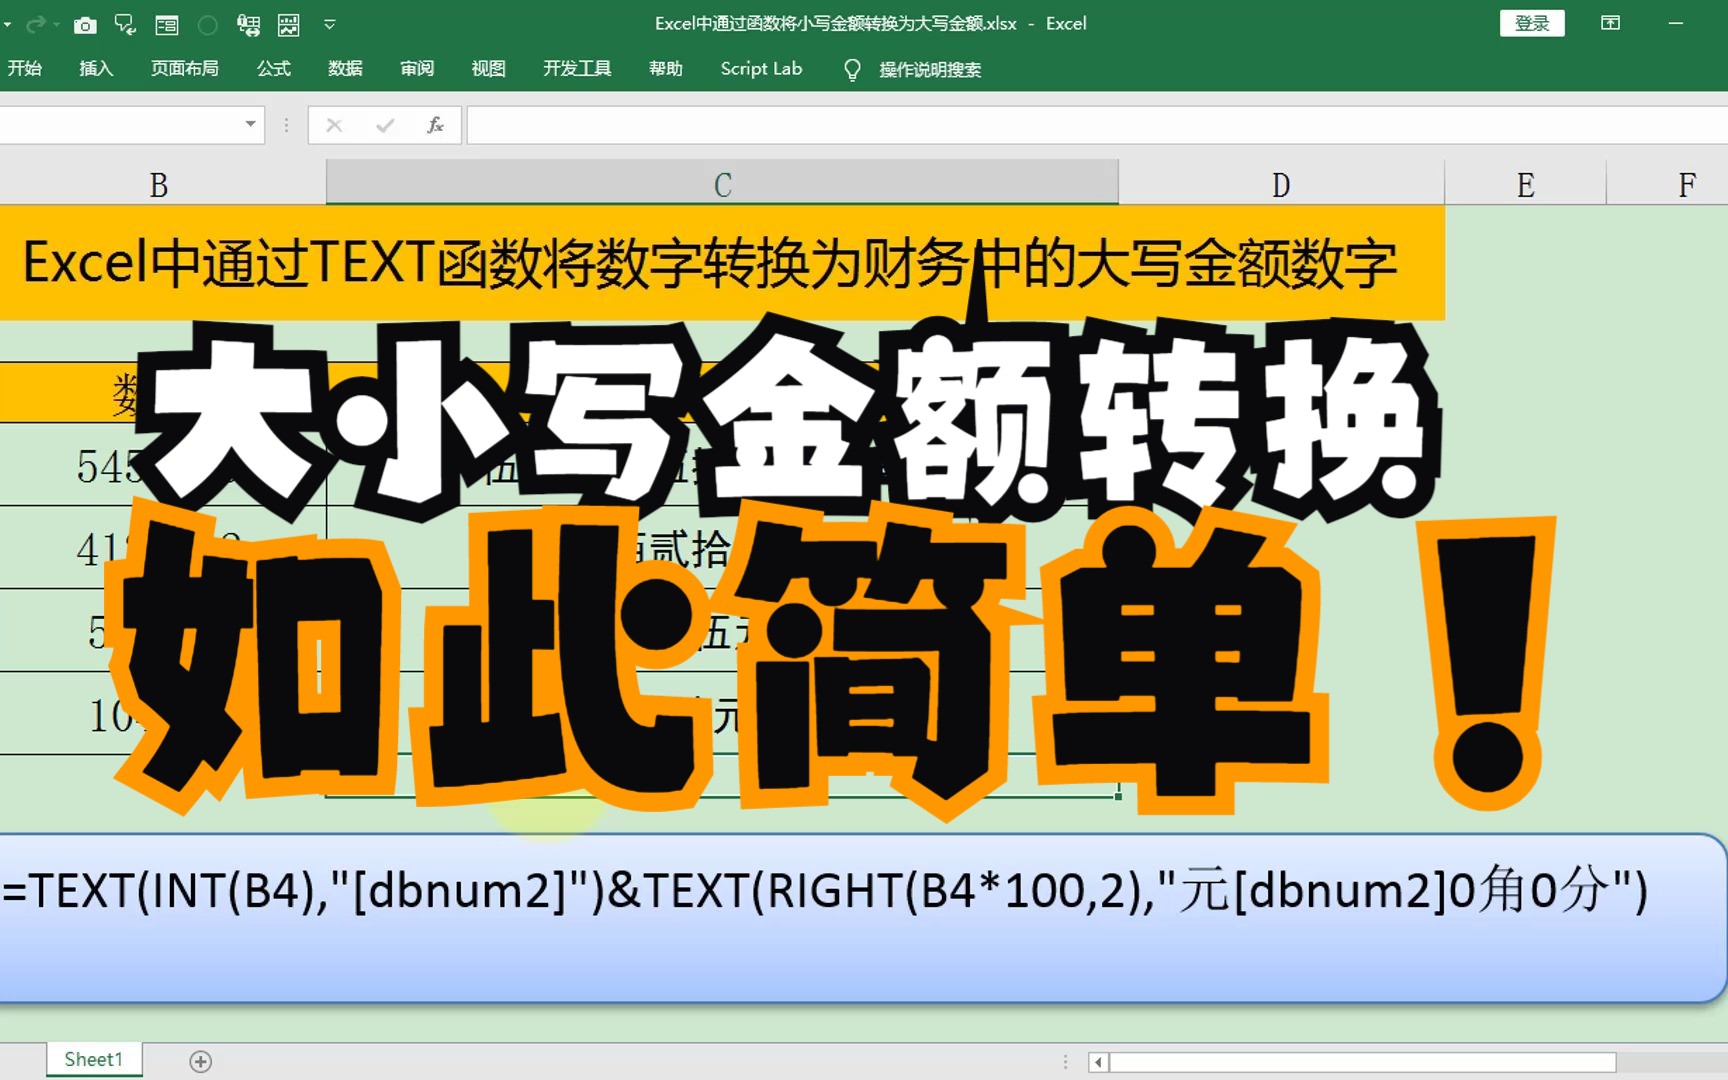Select column D header

[1281, 184]
